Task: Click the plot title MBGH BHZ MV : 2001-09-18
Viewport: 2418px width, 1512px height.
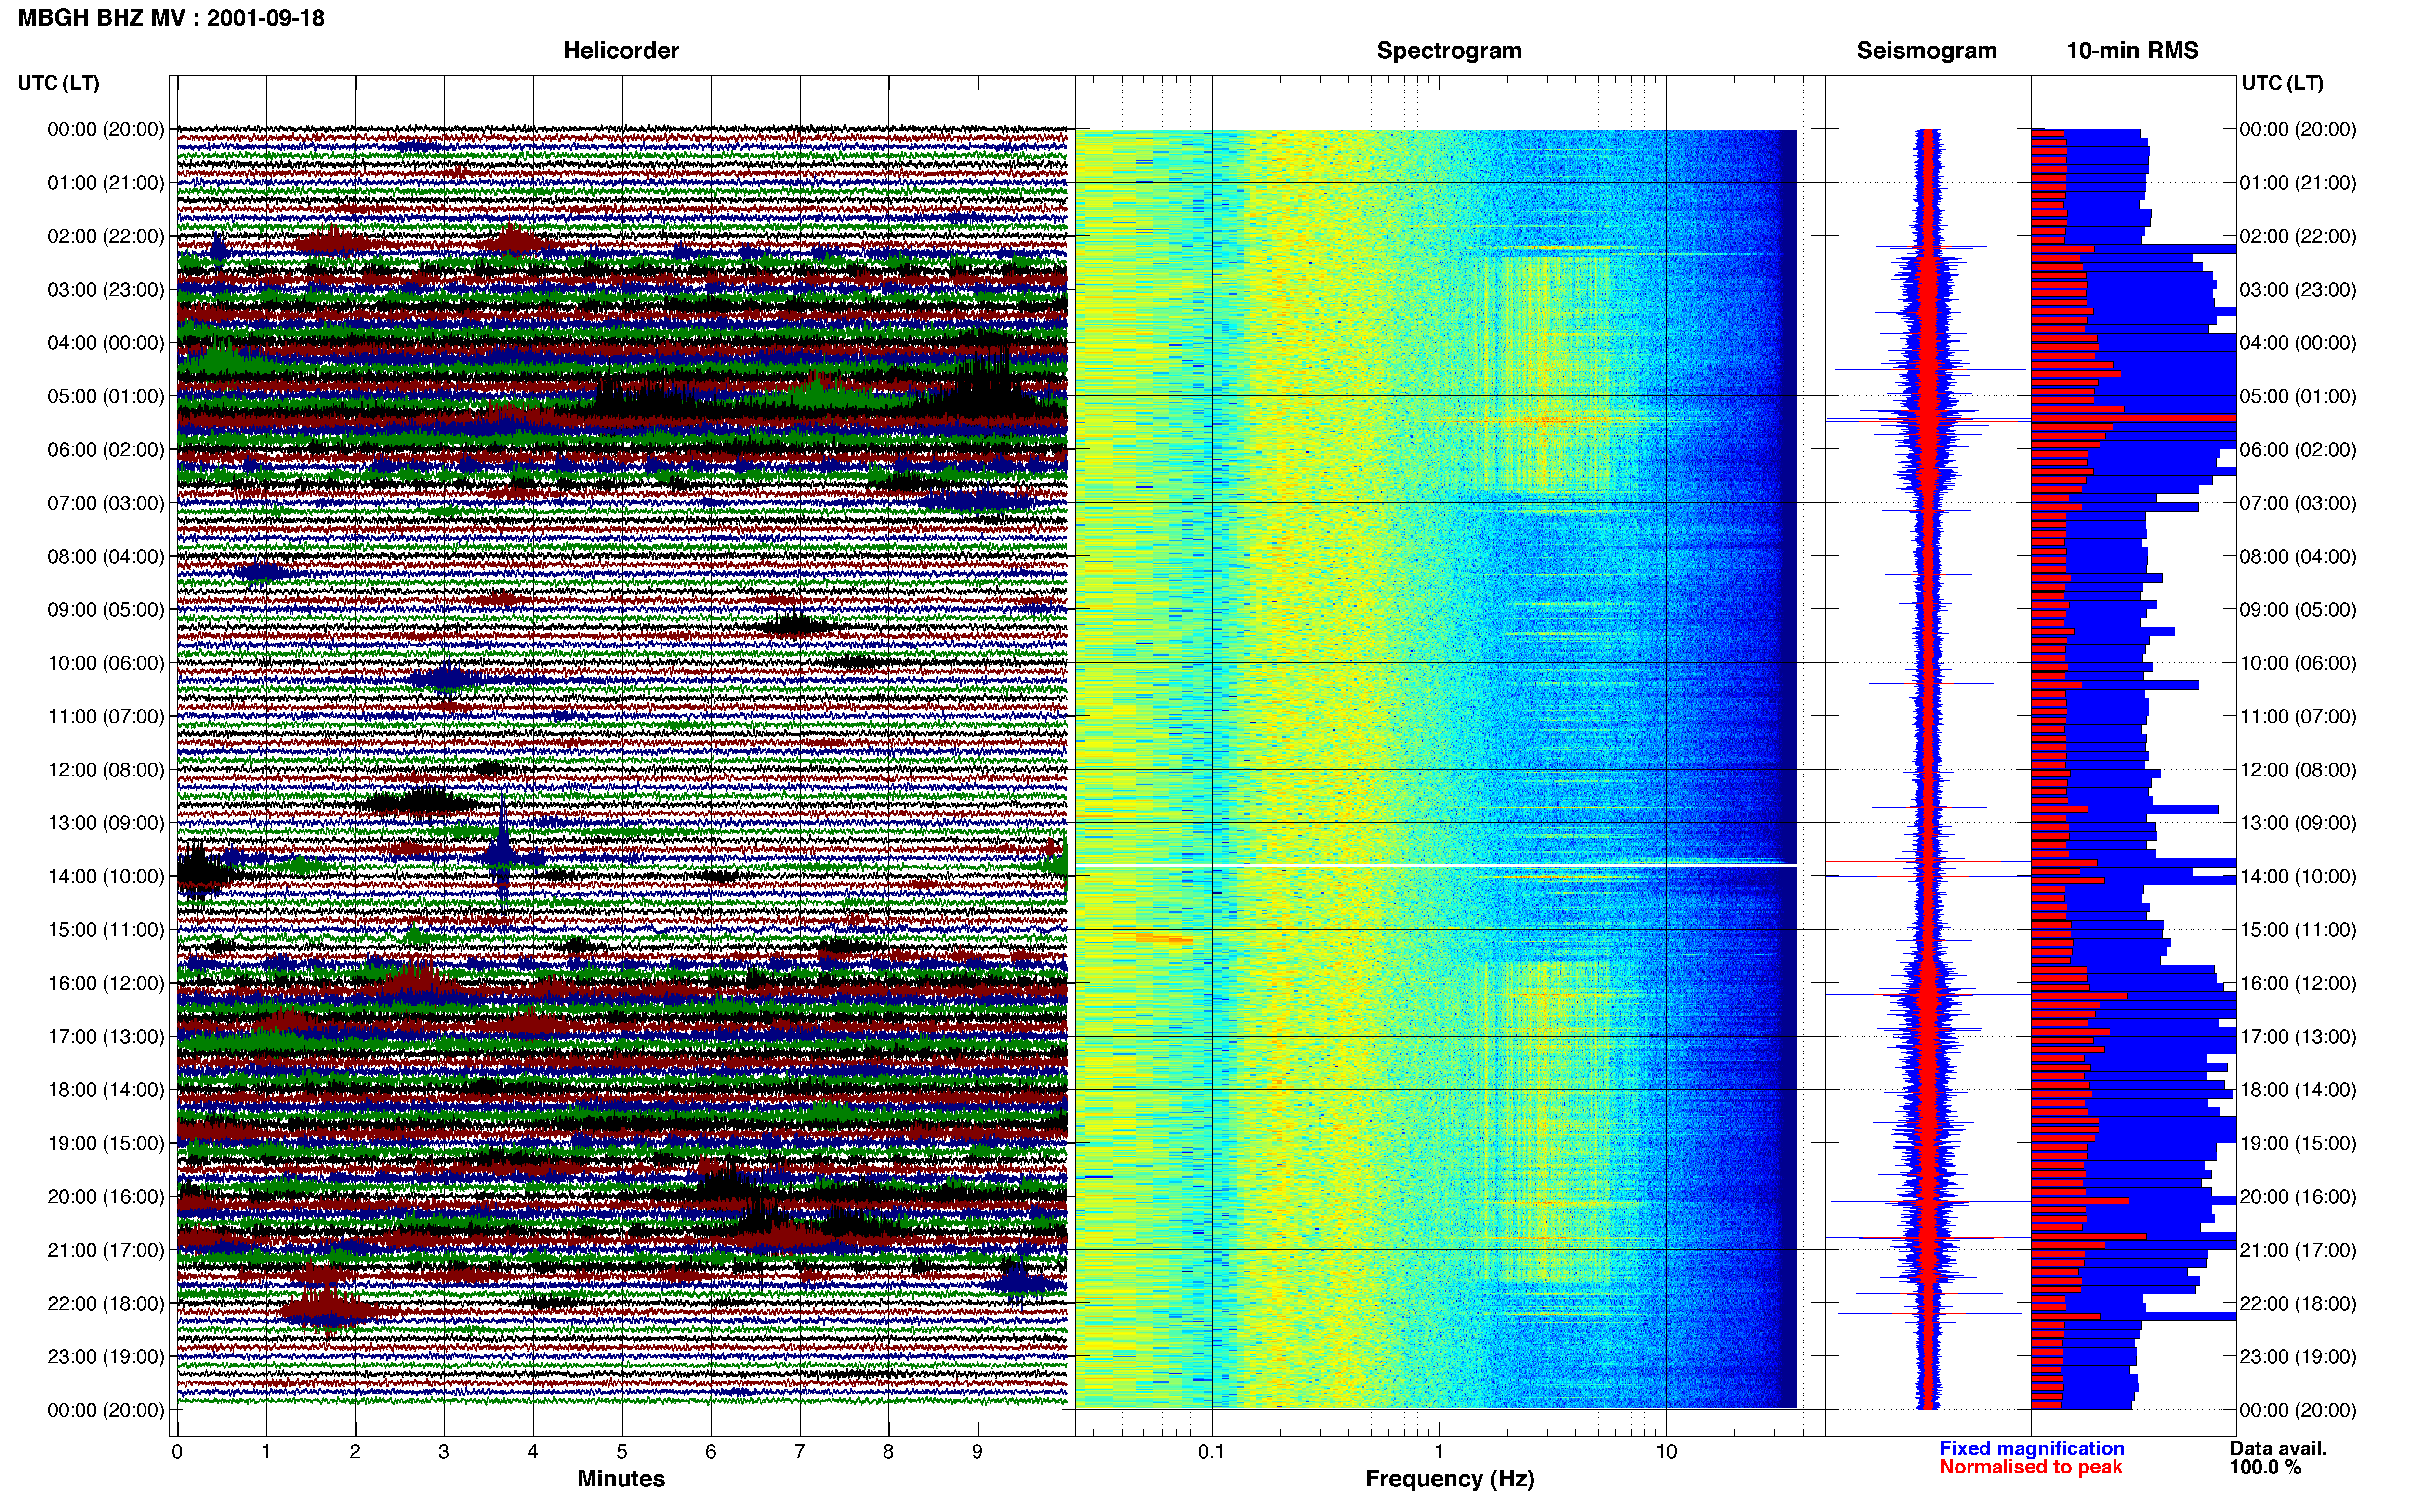Action: point(171,18)
